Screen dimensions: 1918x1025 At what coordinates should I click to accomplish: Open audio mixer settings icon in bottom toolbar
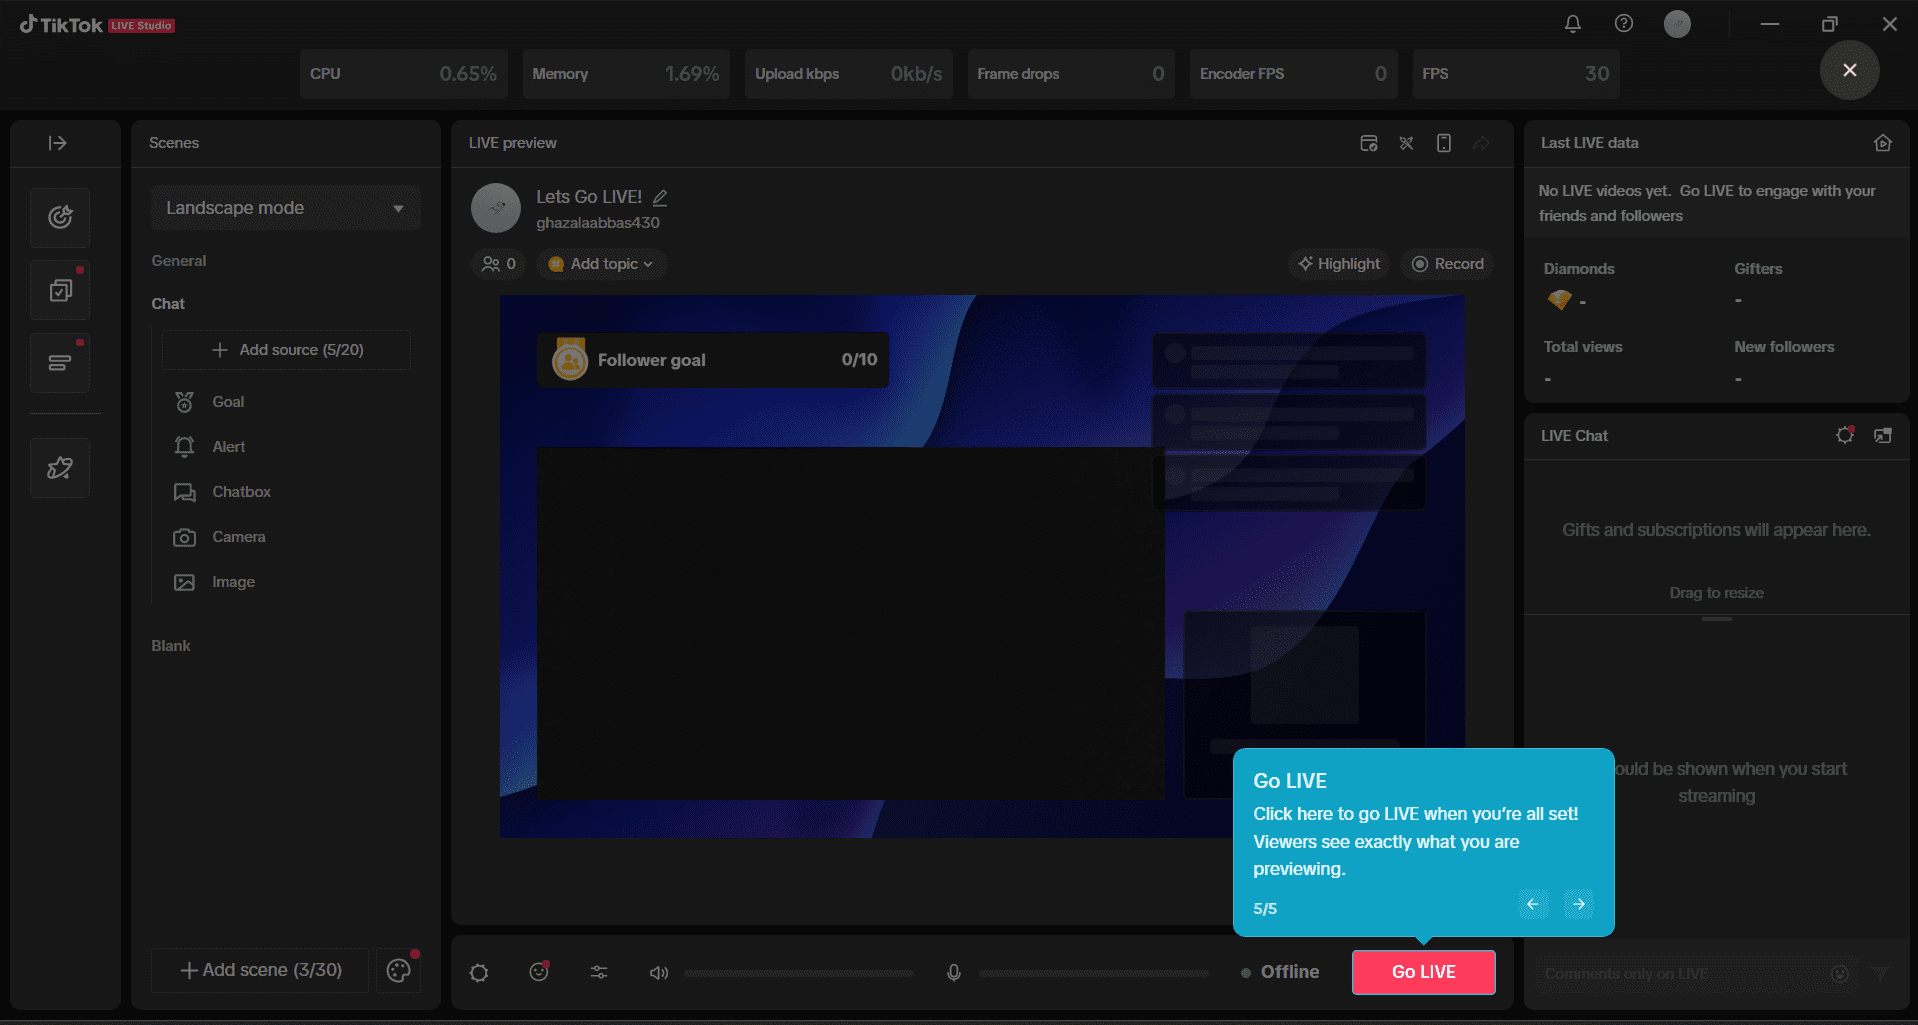coord(598,972)
